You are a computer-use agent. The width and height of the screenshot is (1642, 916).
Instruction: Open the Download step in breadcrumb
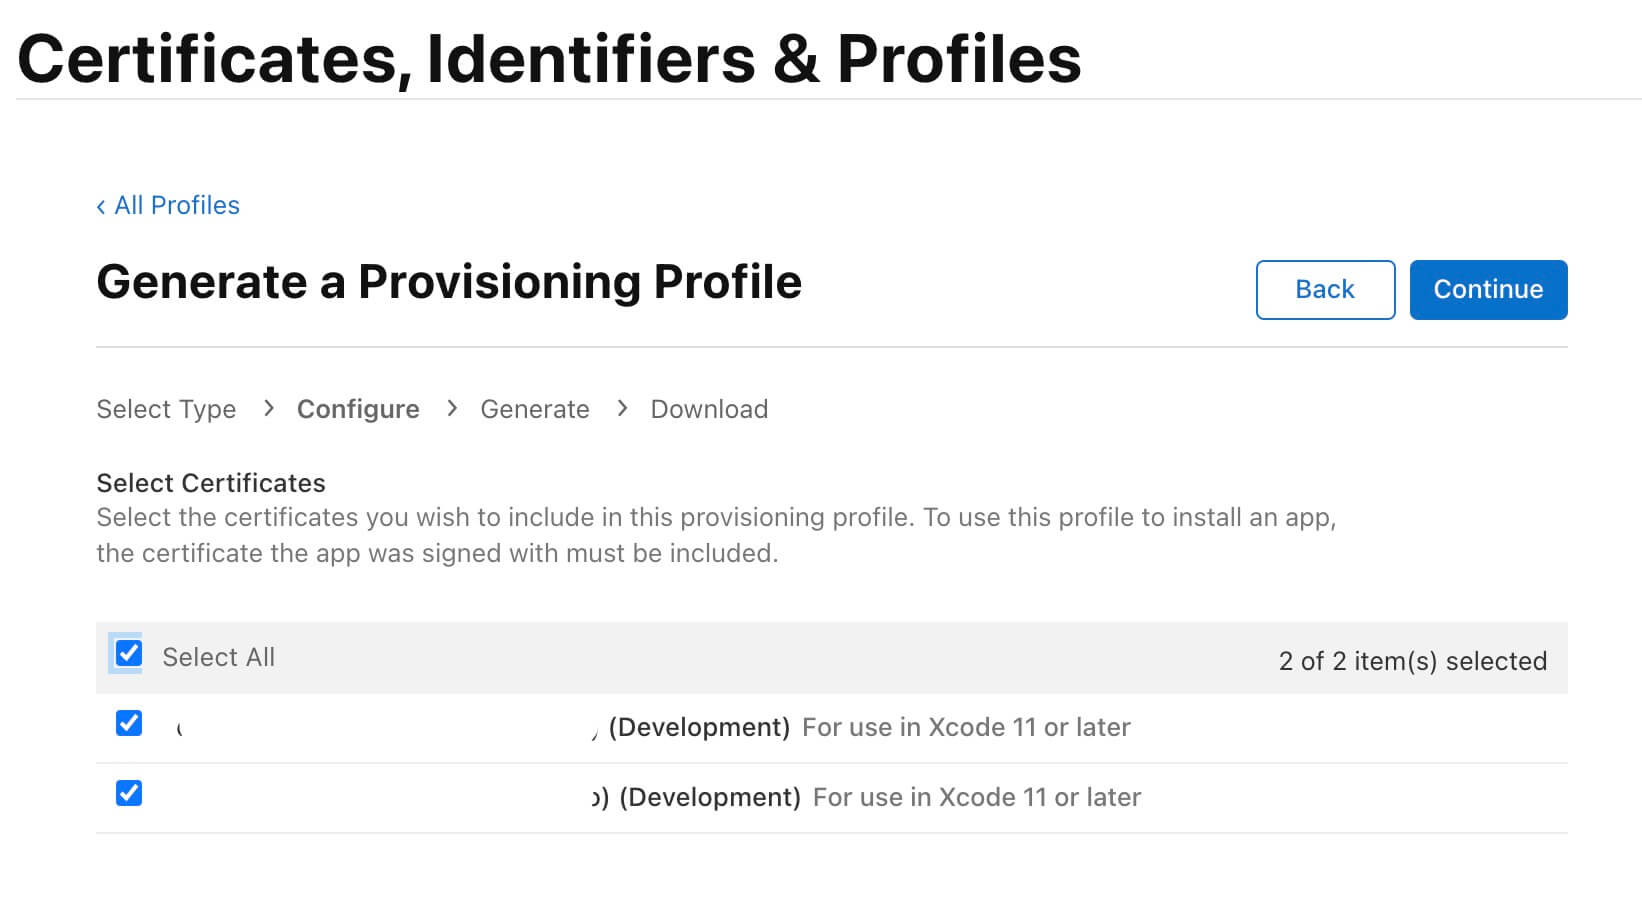[709, 409]
